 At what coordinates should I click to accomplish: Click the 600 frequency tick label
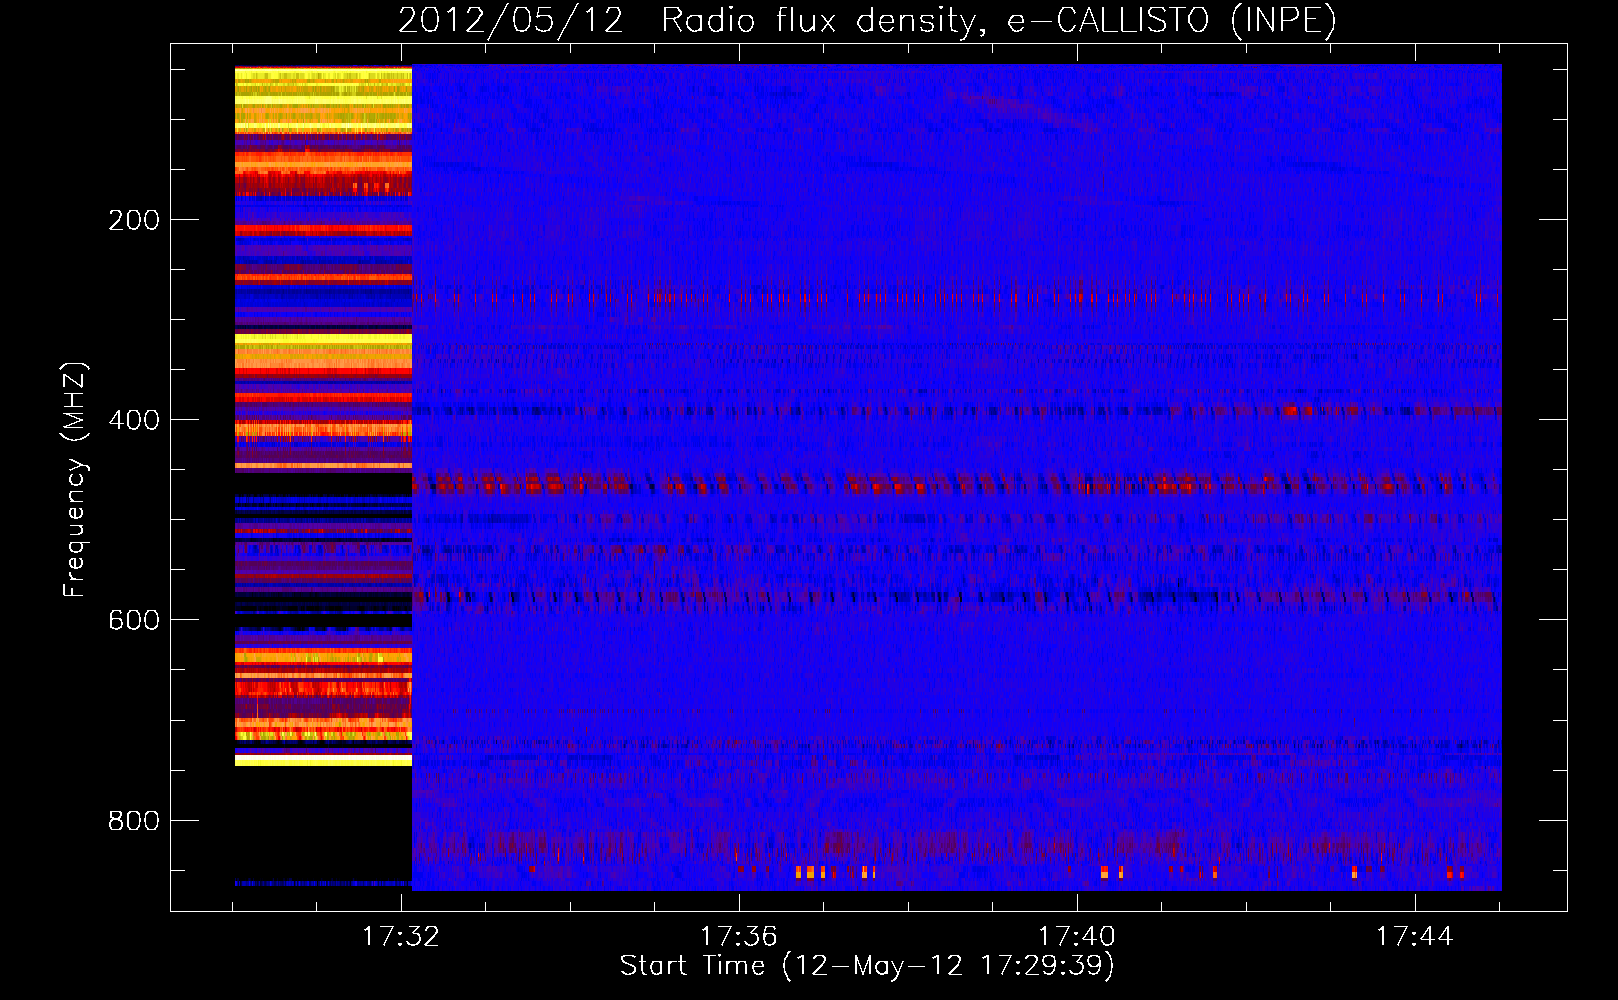click(x=134, y=621)
